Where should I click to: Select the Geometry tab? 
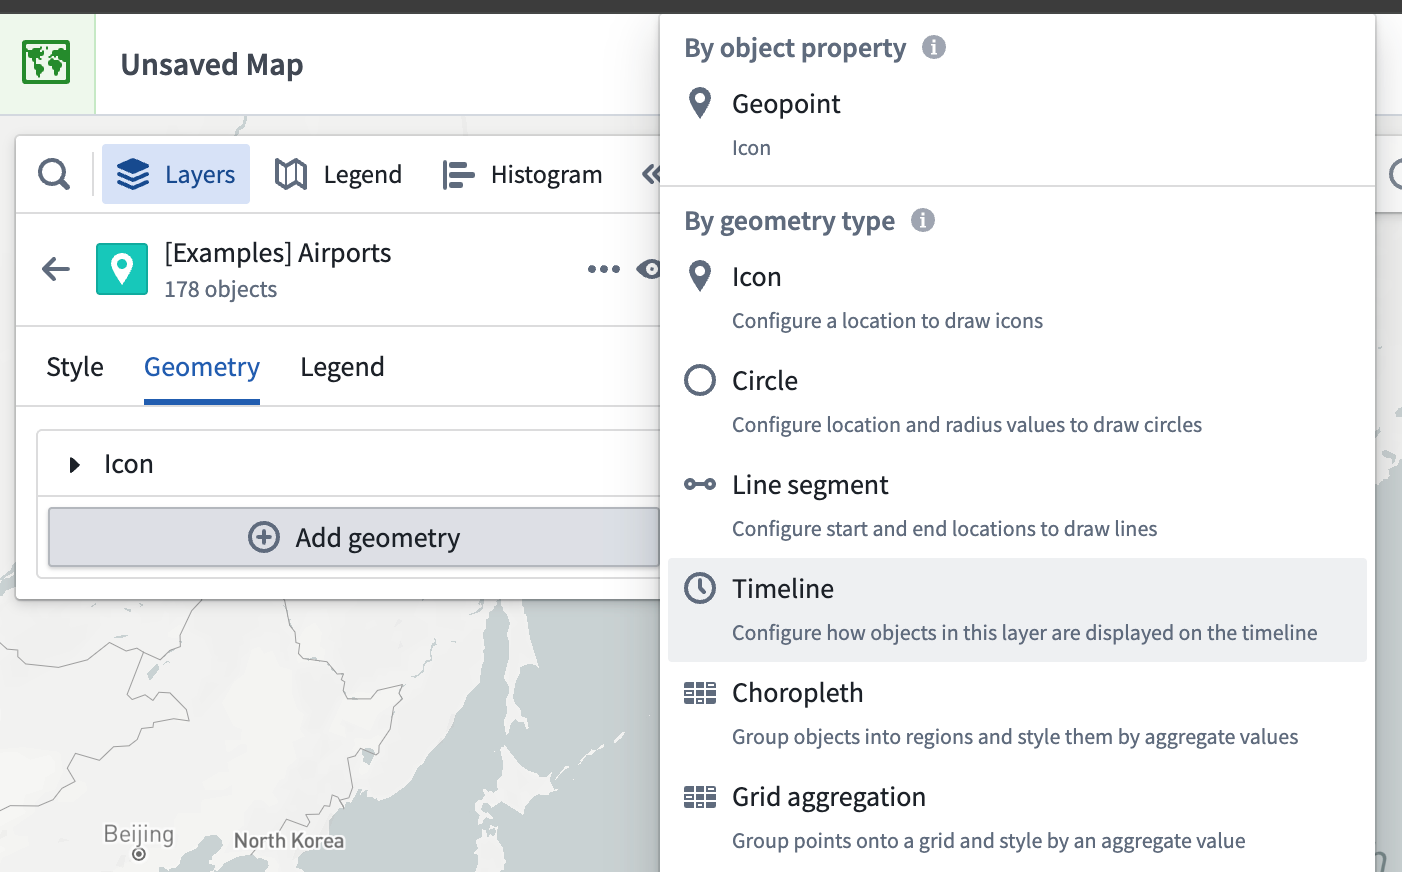point(202,367)
